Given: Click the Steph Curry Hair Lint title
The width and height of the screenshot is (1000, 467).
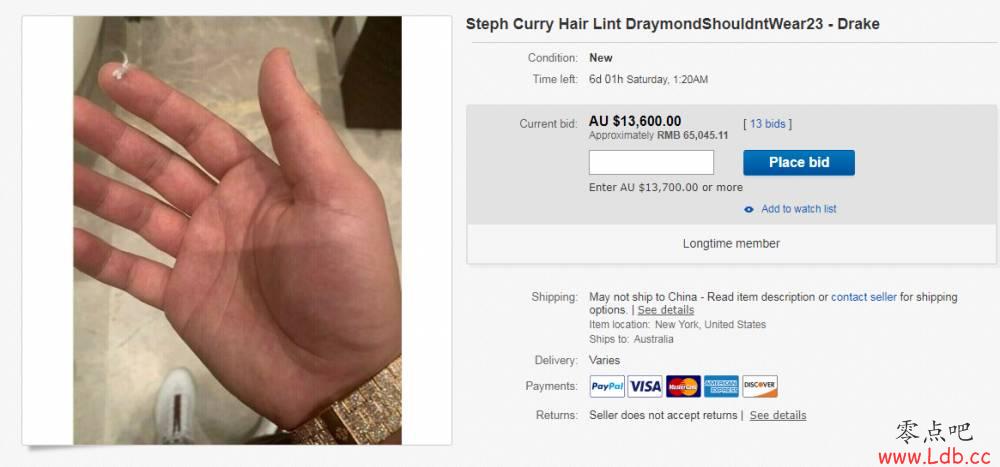Looking at the screenshot, I should point(673,24).
